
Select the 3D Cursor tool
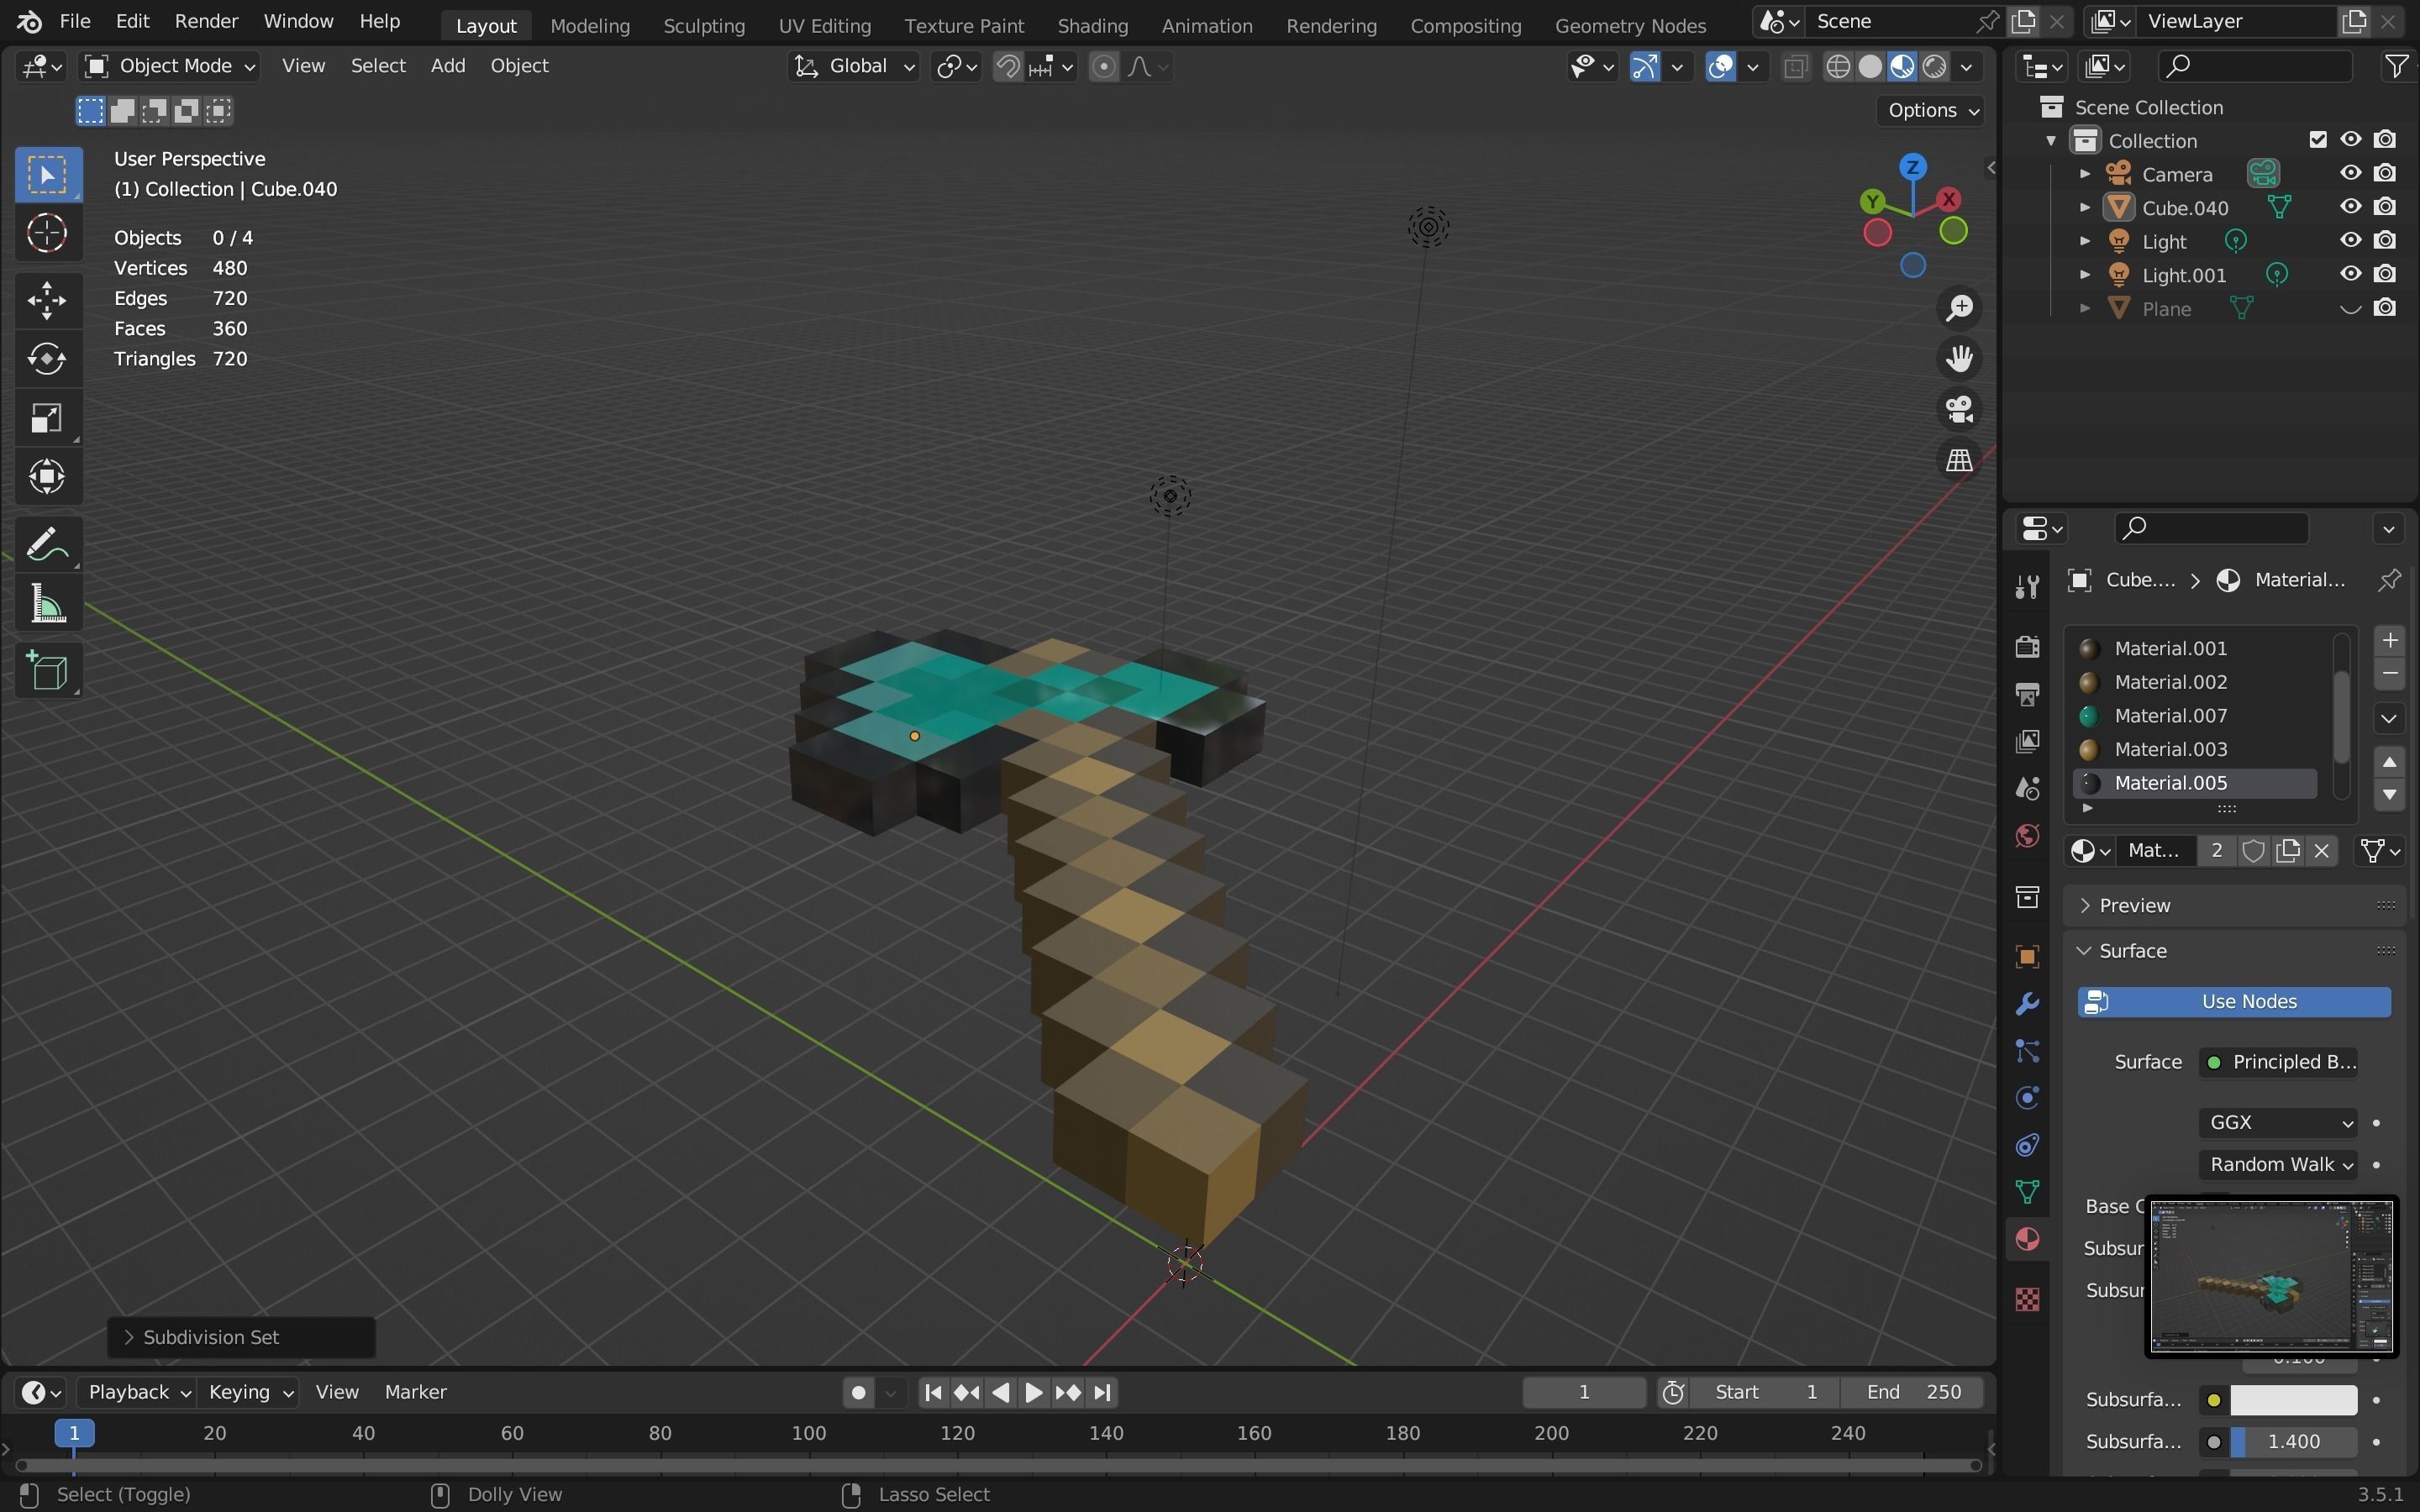point(47,234)
